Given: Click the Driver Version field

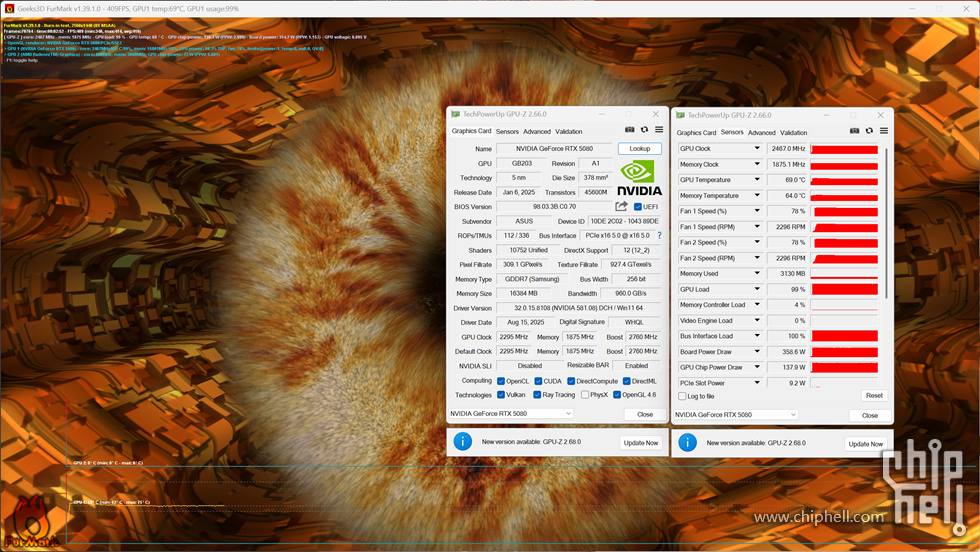Looking at the screenshot, I should pyautogui.click(x=578, y=308).
